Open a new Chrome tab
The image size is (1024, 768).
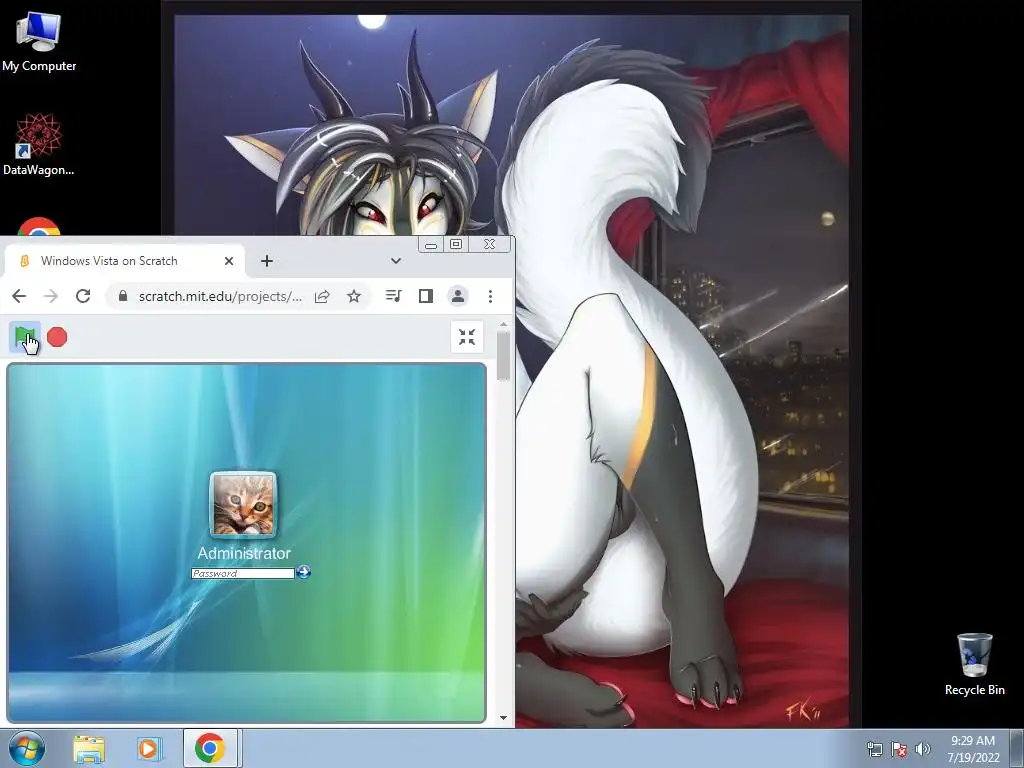pyautogui.click(x=266, y=261)
